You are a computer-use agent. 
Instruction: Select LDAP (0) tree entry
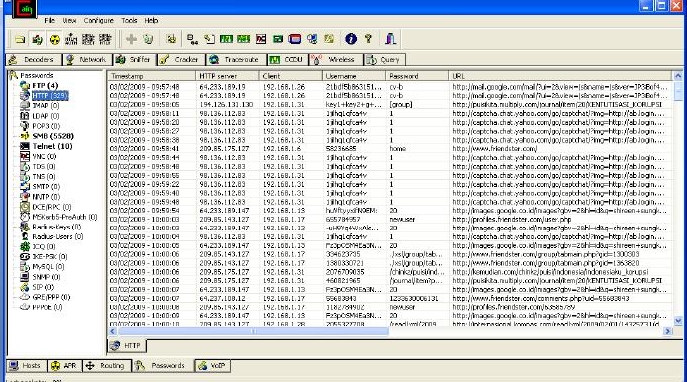[46, 116]
